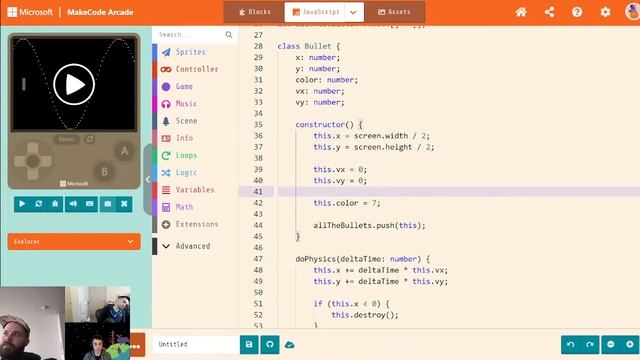Toggle debug mode bug icon
This screenshot has width=640, height=360.
click(x=55, y=203)
